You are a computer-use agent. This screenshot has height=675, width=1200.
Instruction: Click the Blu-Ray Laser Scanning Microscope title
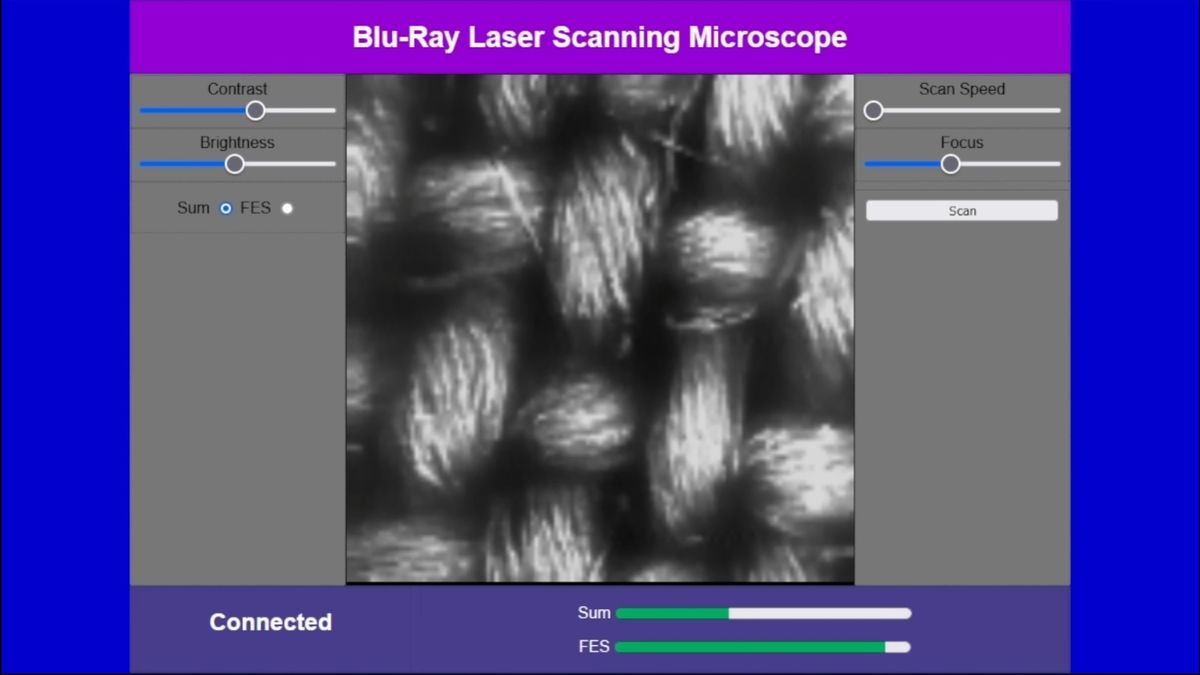coord(600,37)
